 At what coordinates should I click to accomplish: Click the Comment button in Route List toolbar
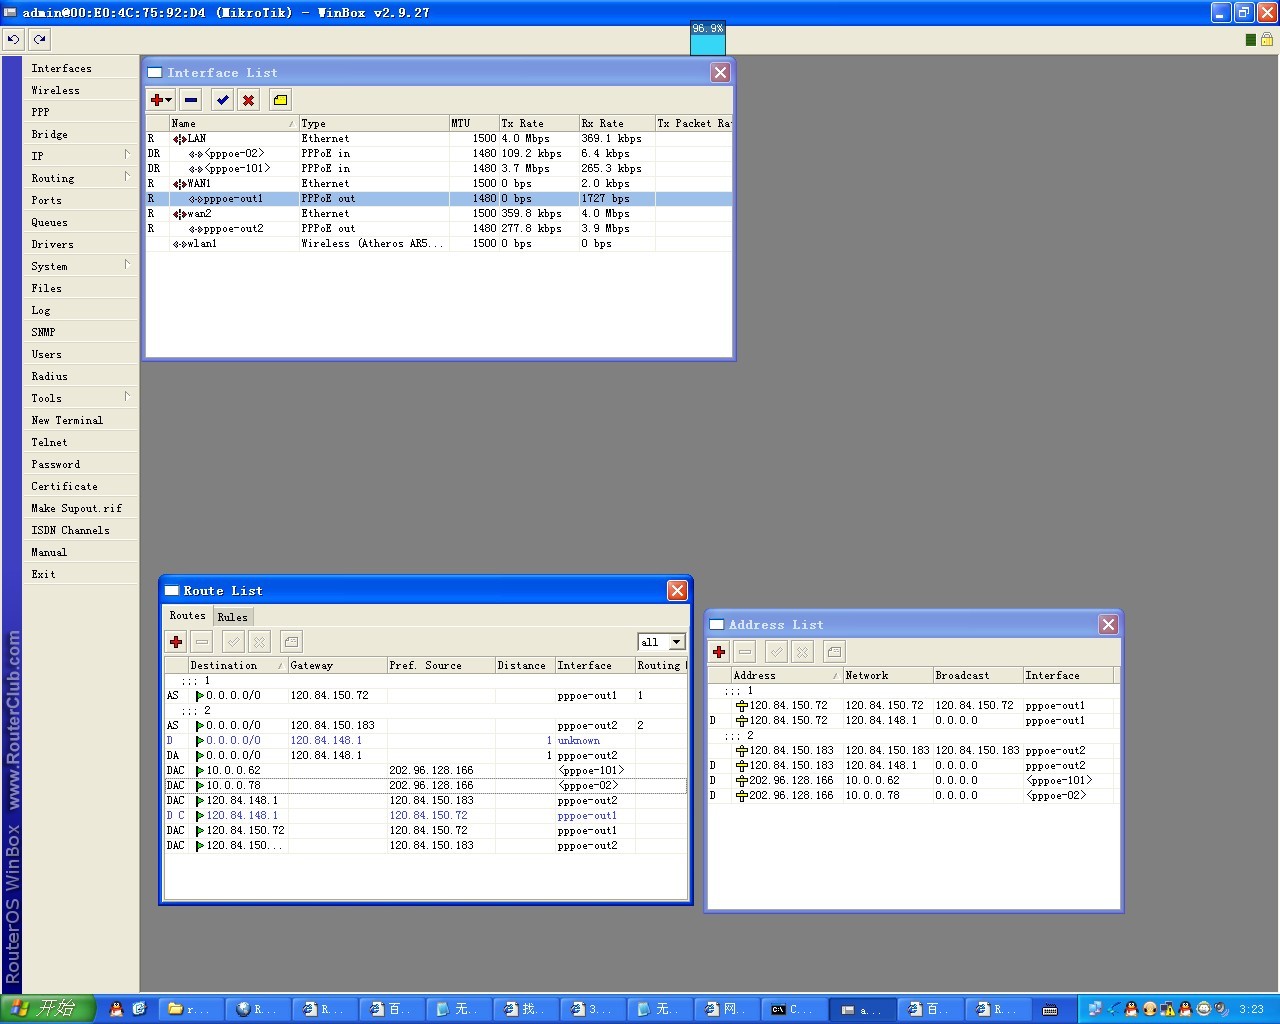(291, 642)
